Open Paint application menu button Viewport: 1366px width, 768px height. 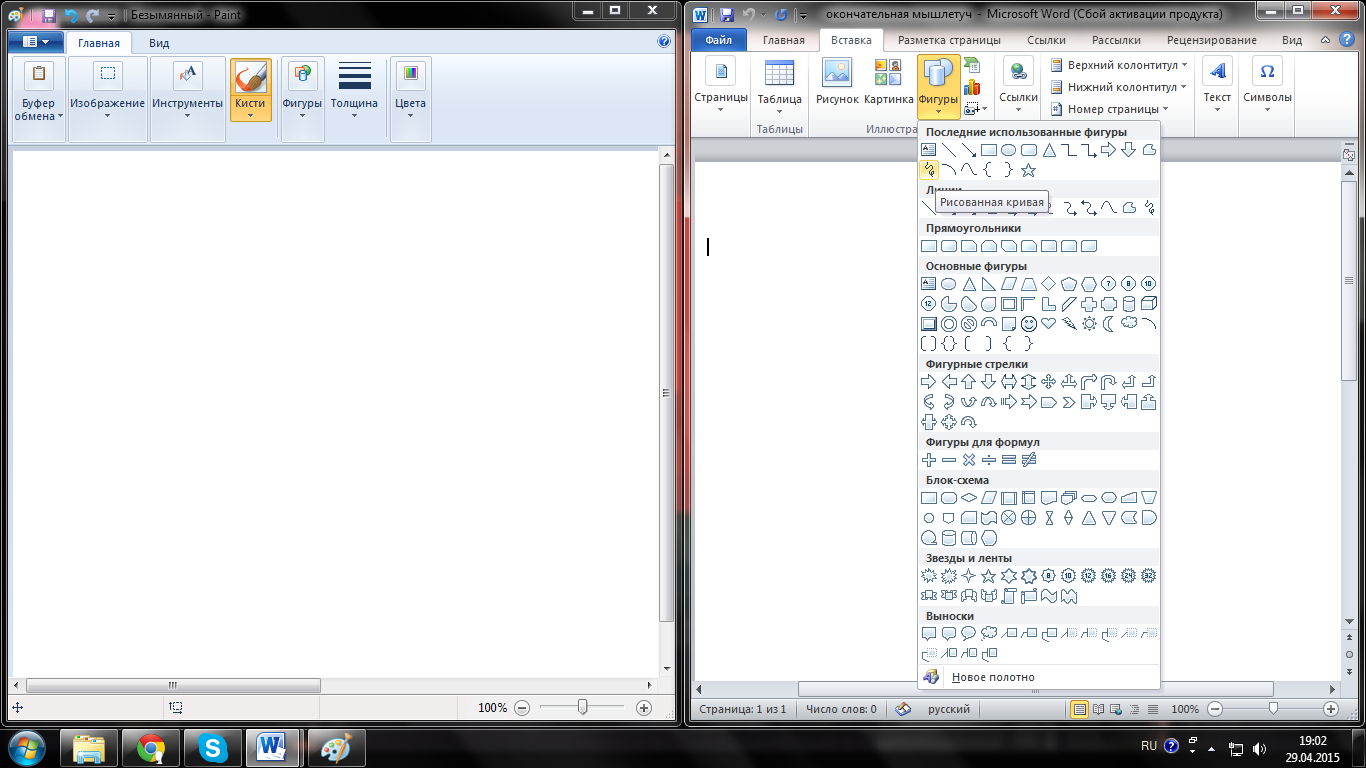(x=36, y=42)
